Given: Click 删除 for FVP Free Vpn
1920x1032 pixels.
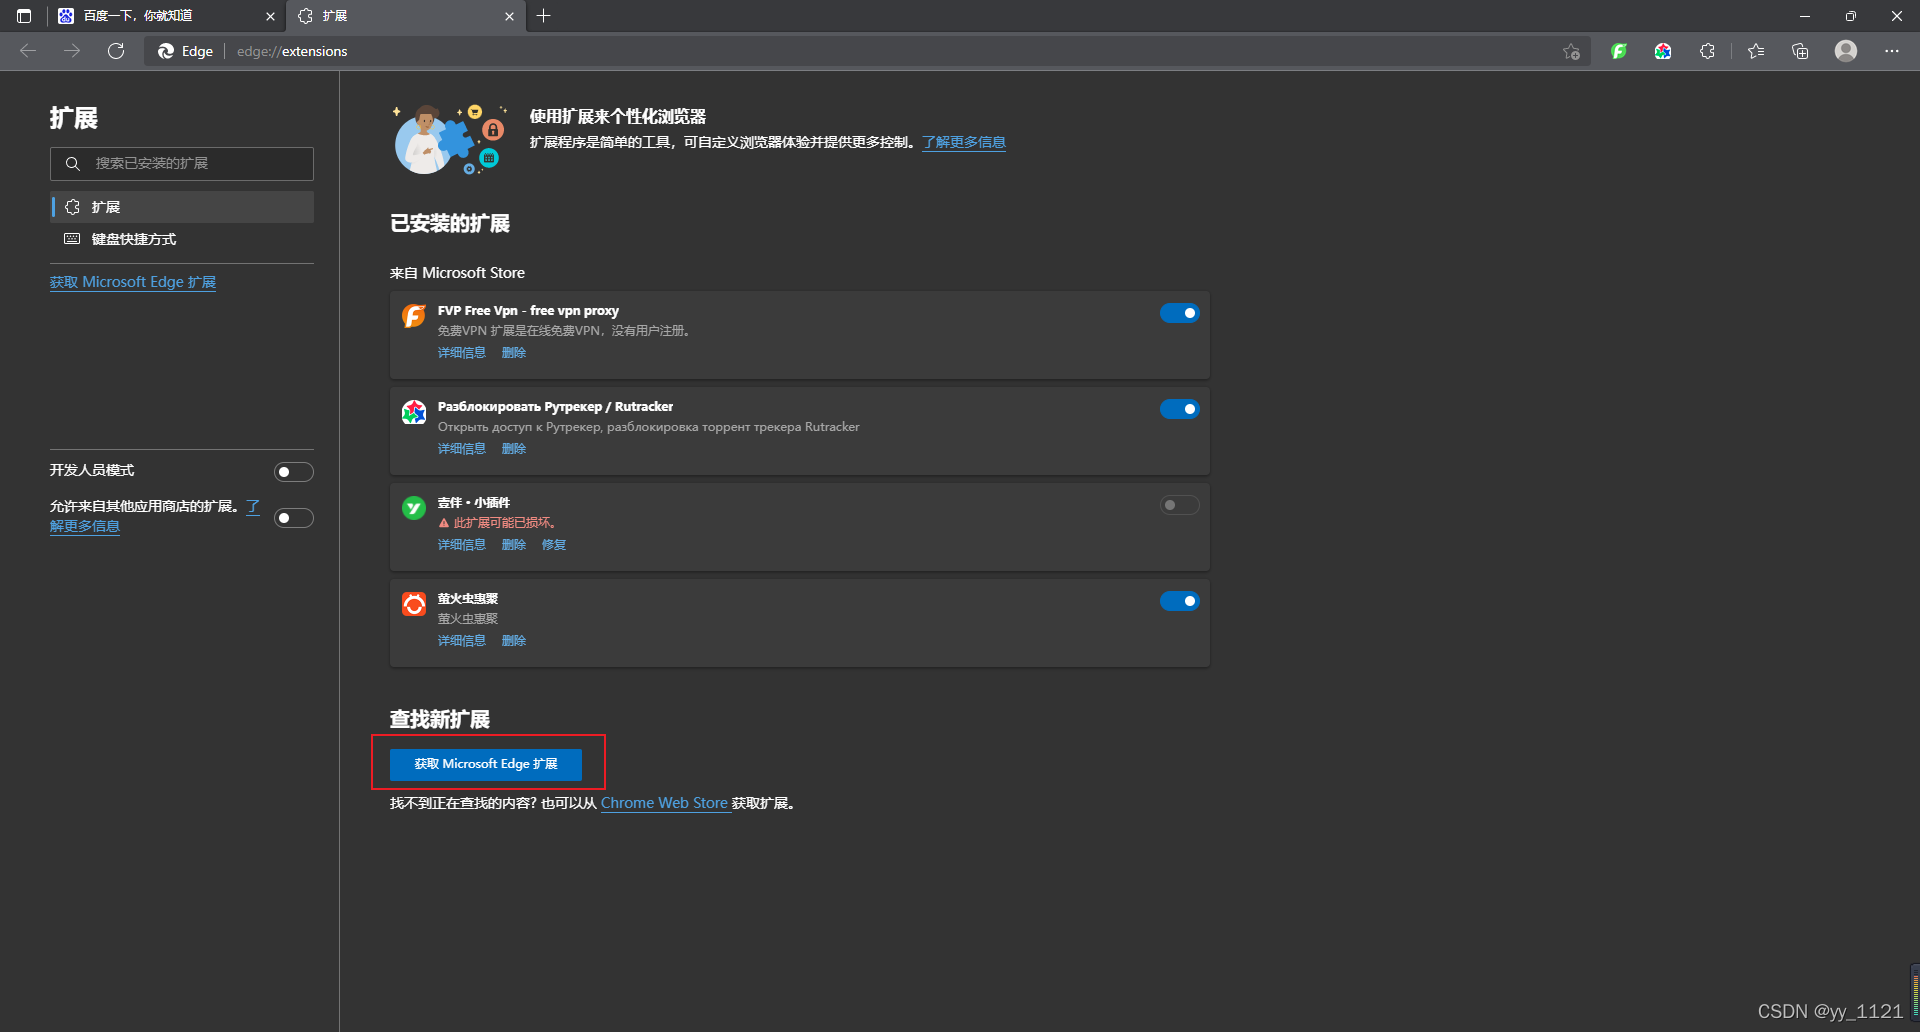Looking at the screenshot, I should click(x=514, y=352).
